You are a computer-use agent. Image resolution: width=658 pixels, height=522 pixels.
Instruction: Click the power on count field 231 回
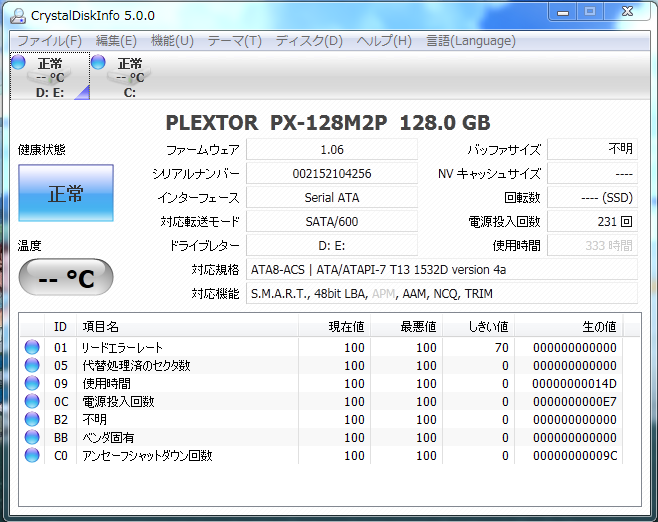[x=593, y=221]
